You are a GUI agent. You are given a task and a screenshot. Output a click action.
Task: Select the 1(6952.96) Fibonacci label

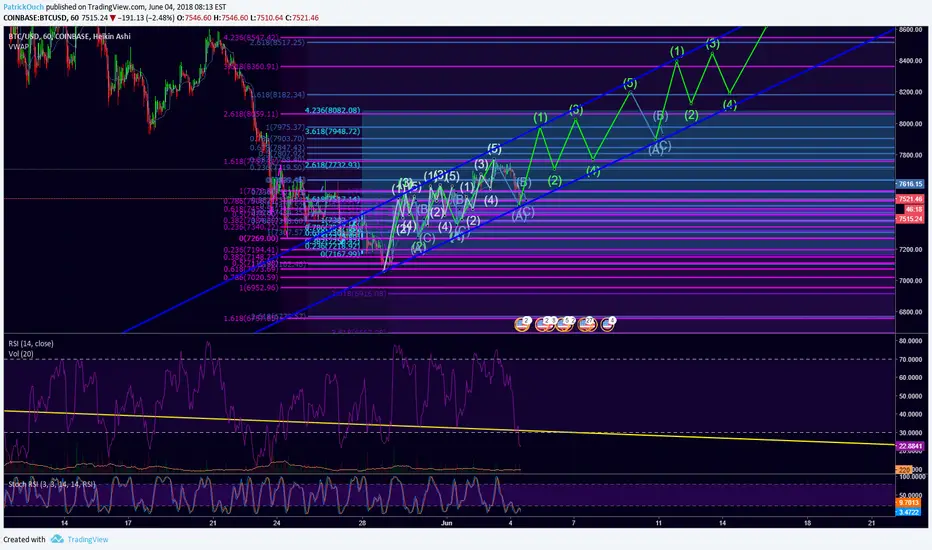coord(259,288)
